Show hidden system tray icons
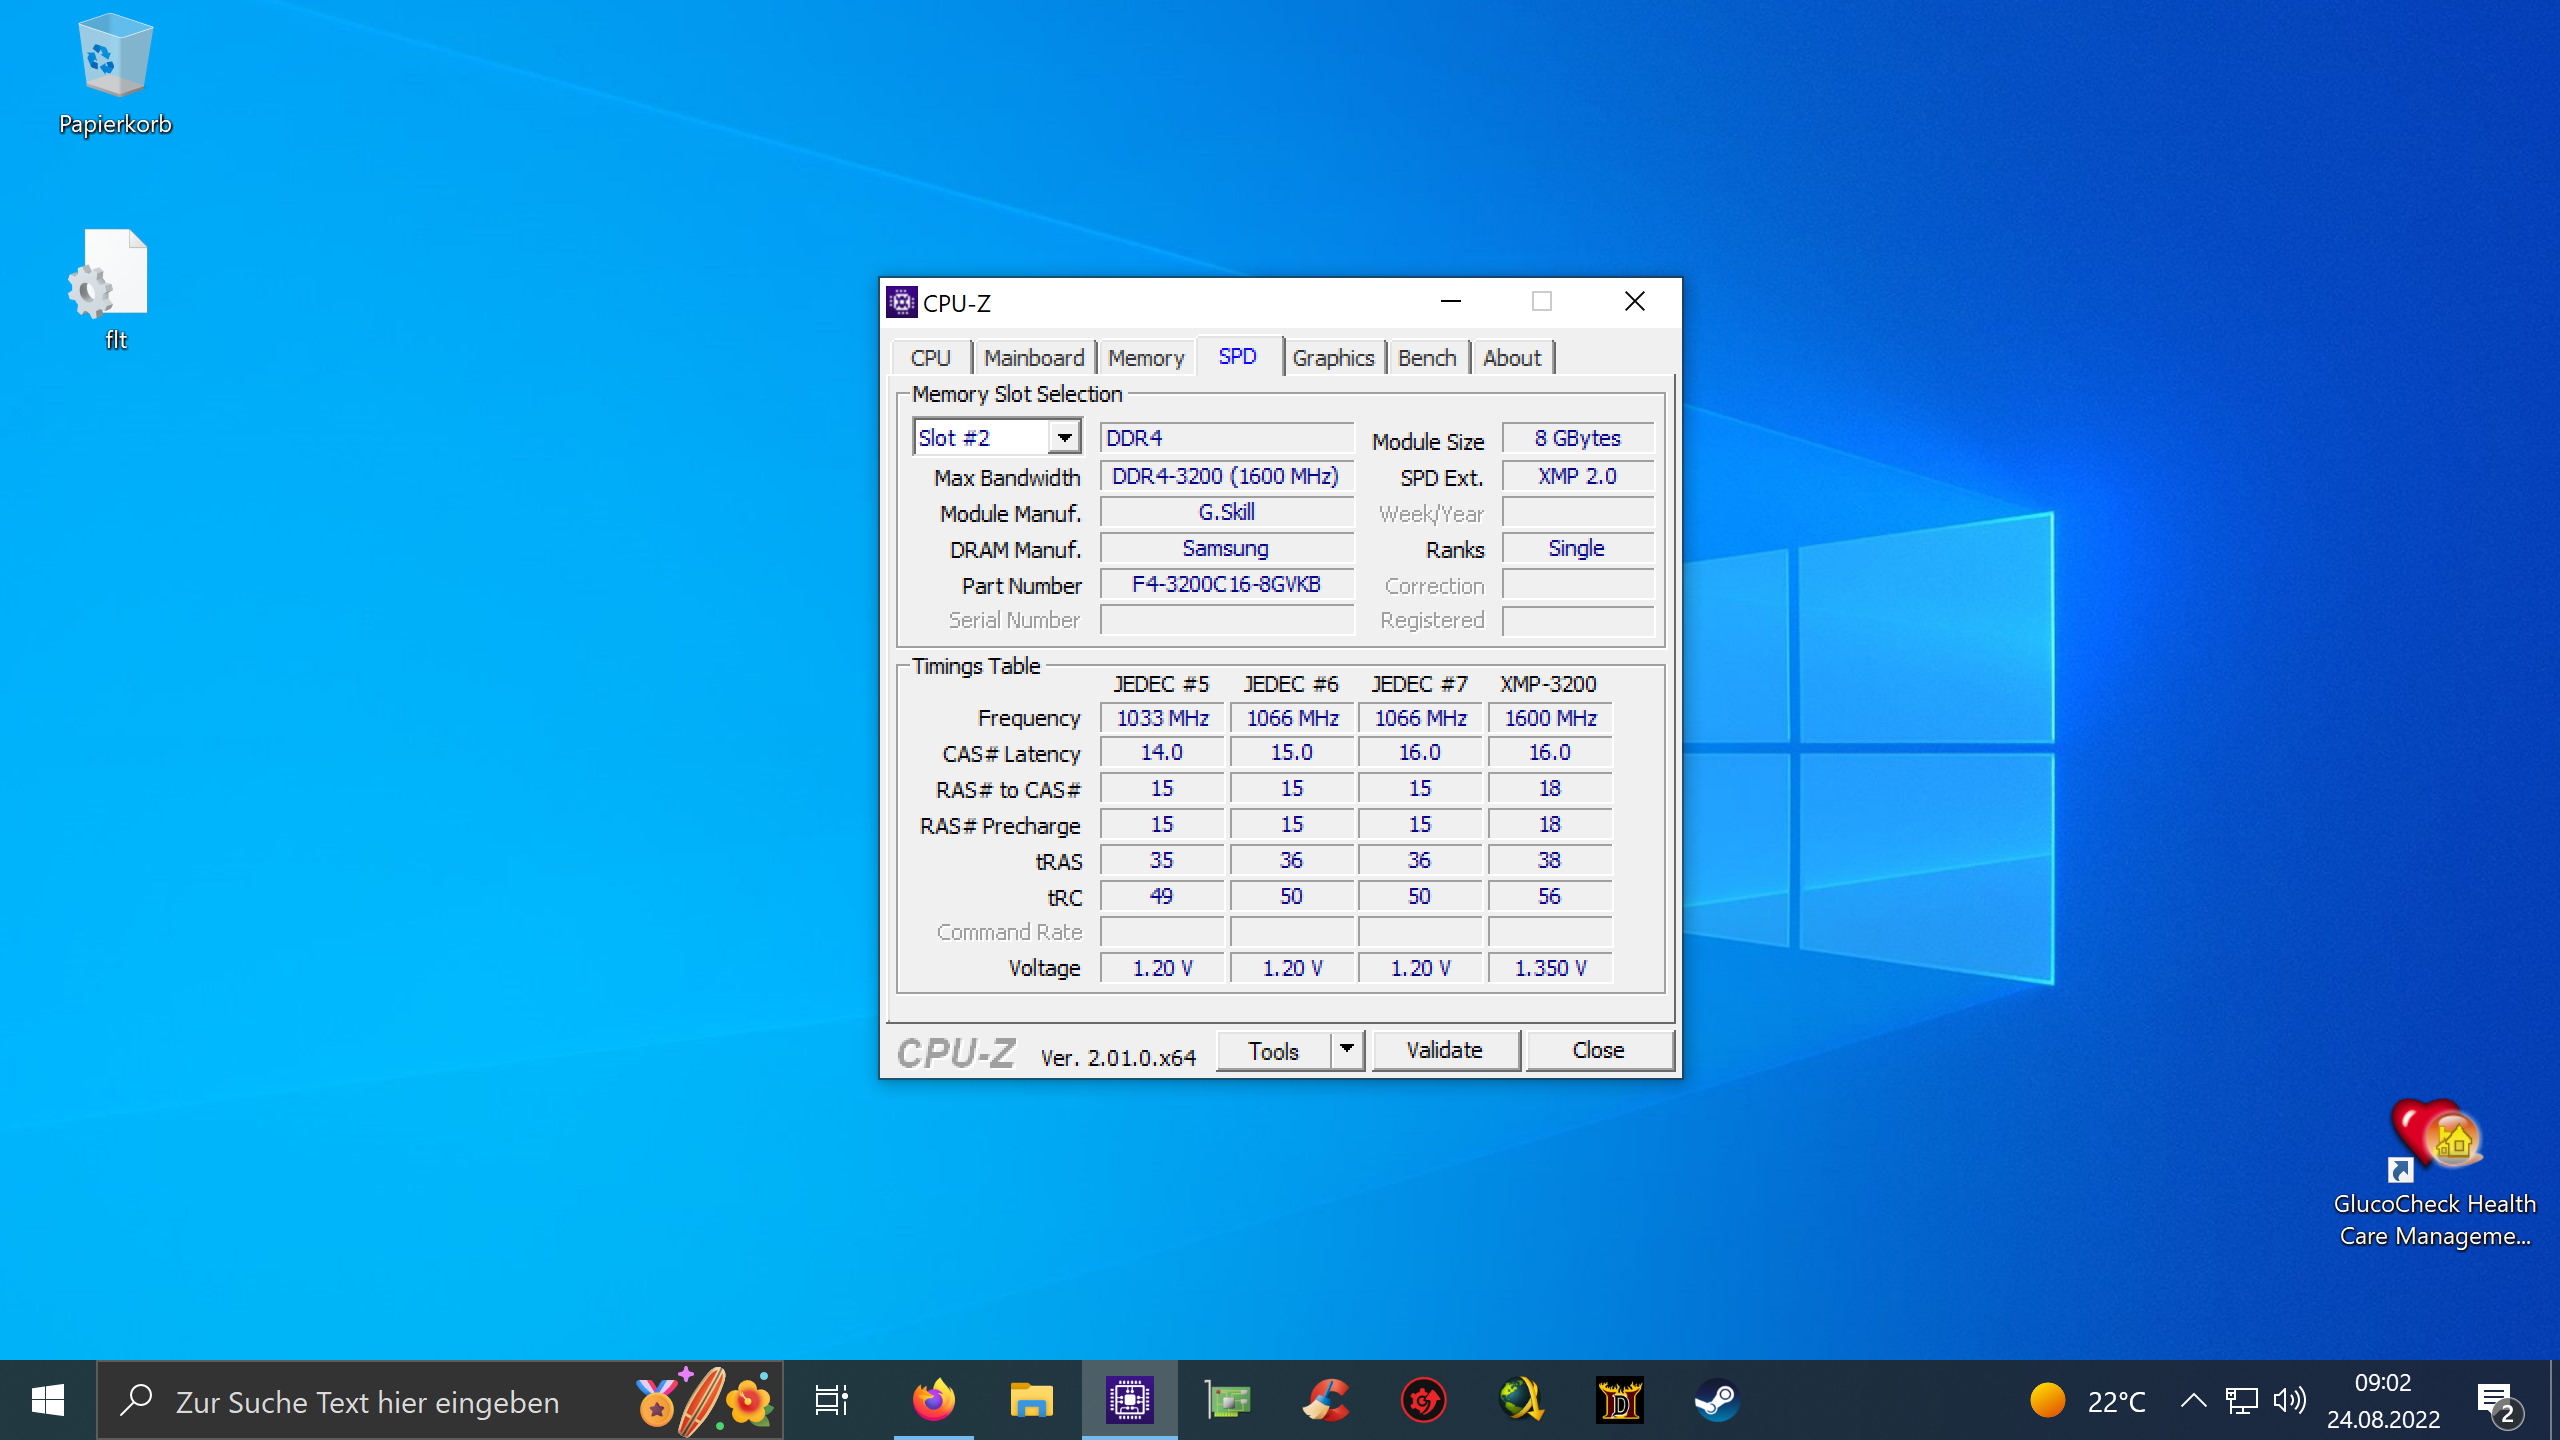 [x=2193, y=1400]
